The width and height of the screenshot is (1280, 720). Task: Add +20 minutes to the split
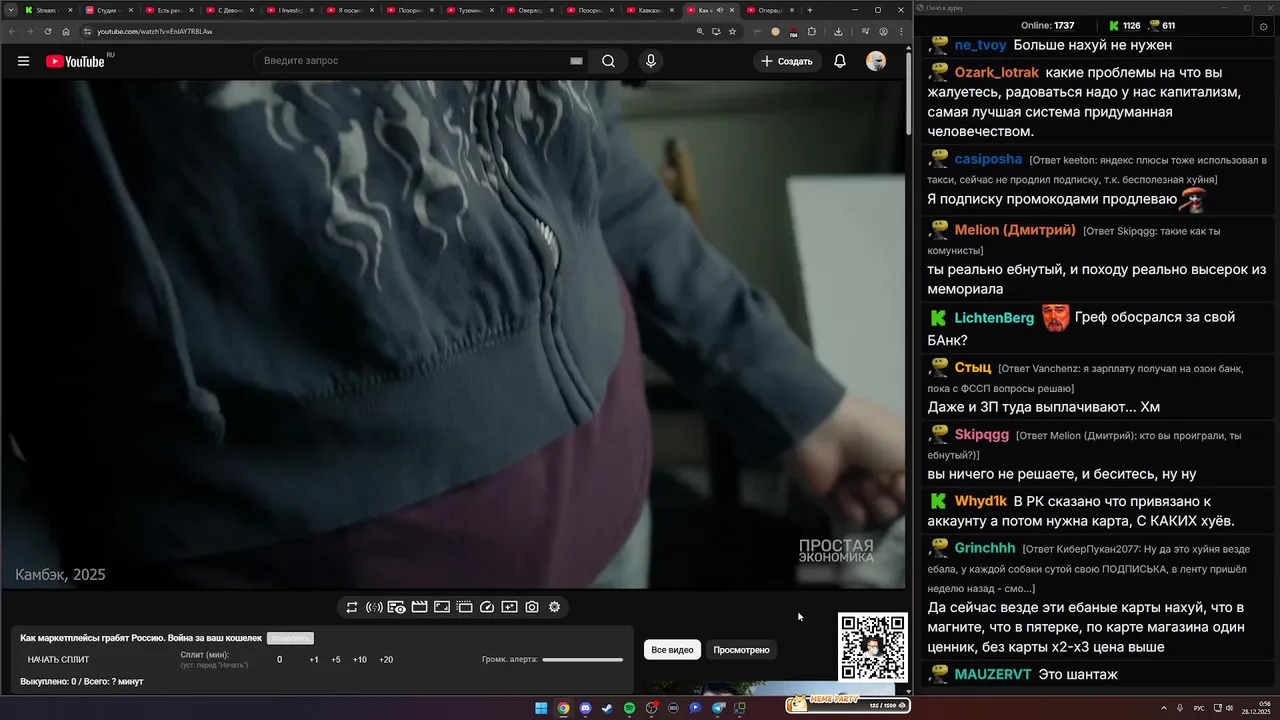coord(386,660)
